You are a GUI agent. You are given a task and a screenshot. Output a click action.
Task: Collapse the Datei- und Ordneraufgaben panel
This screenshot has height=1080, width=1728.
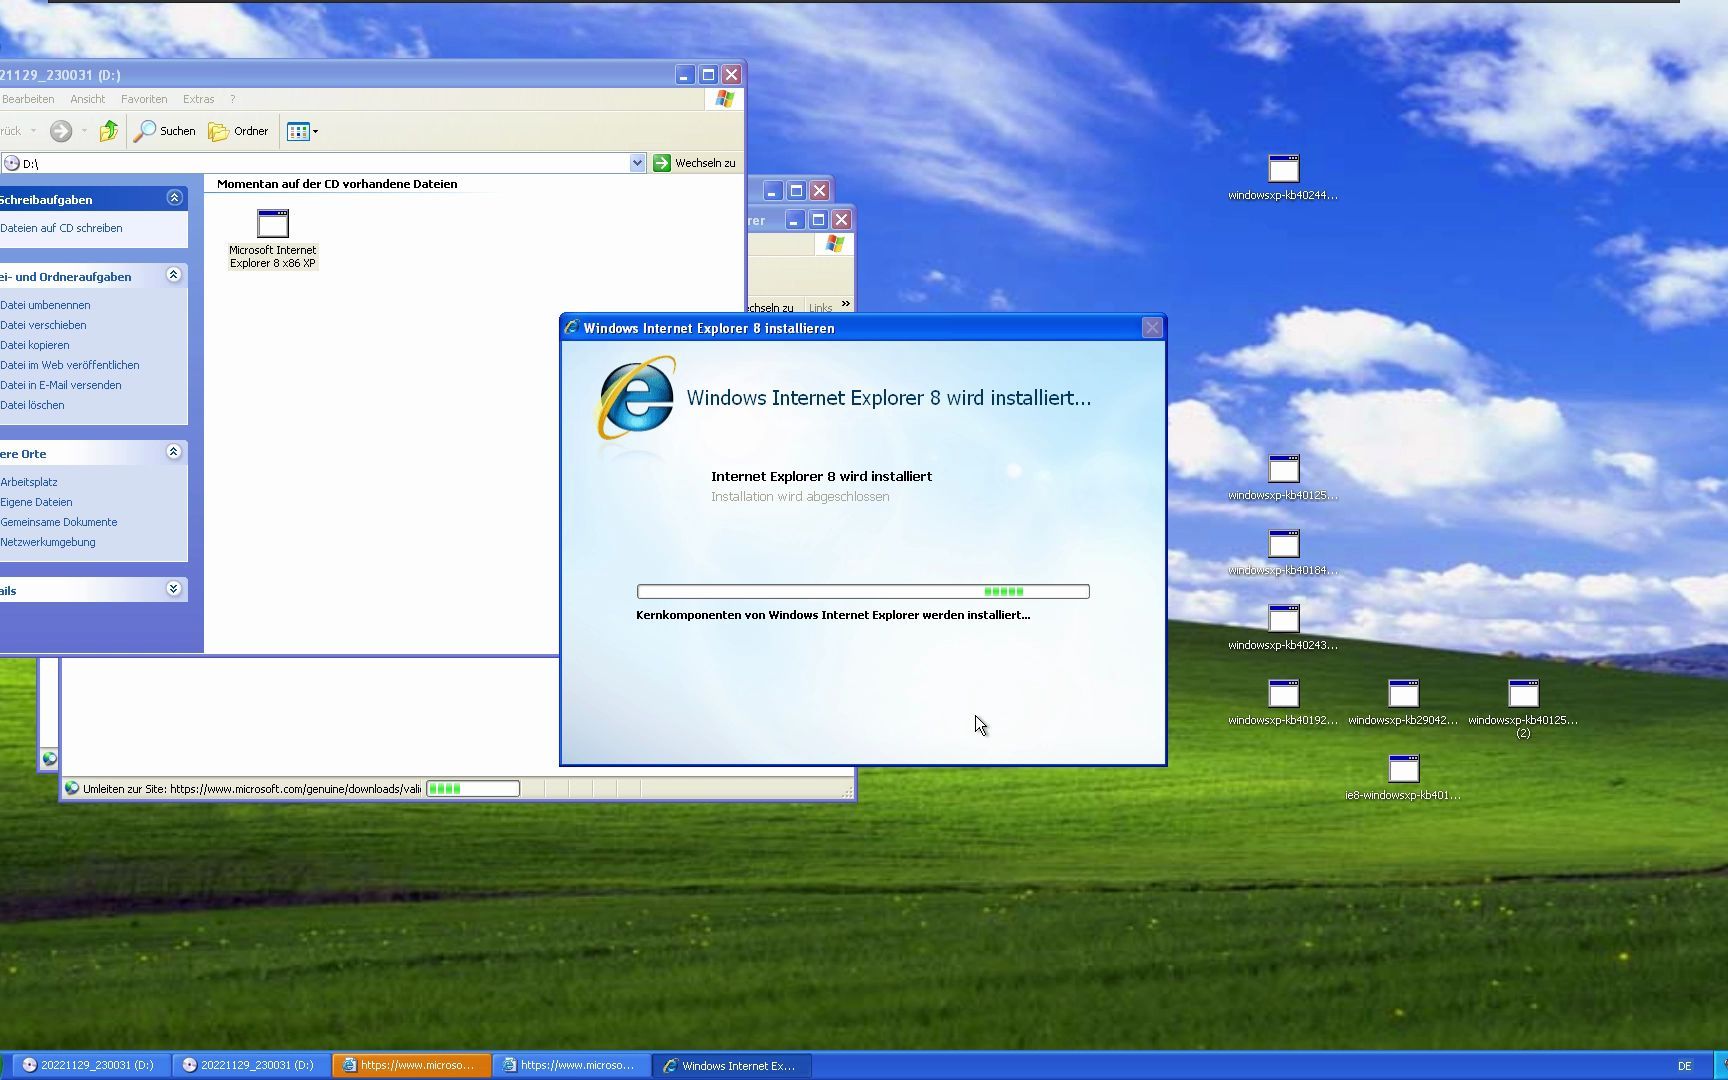coord(174,275)
